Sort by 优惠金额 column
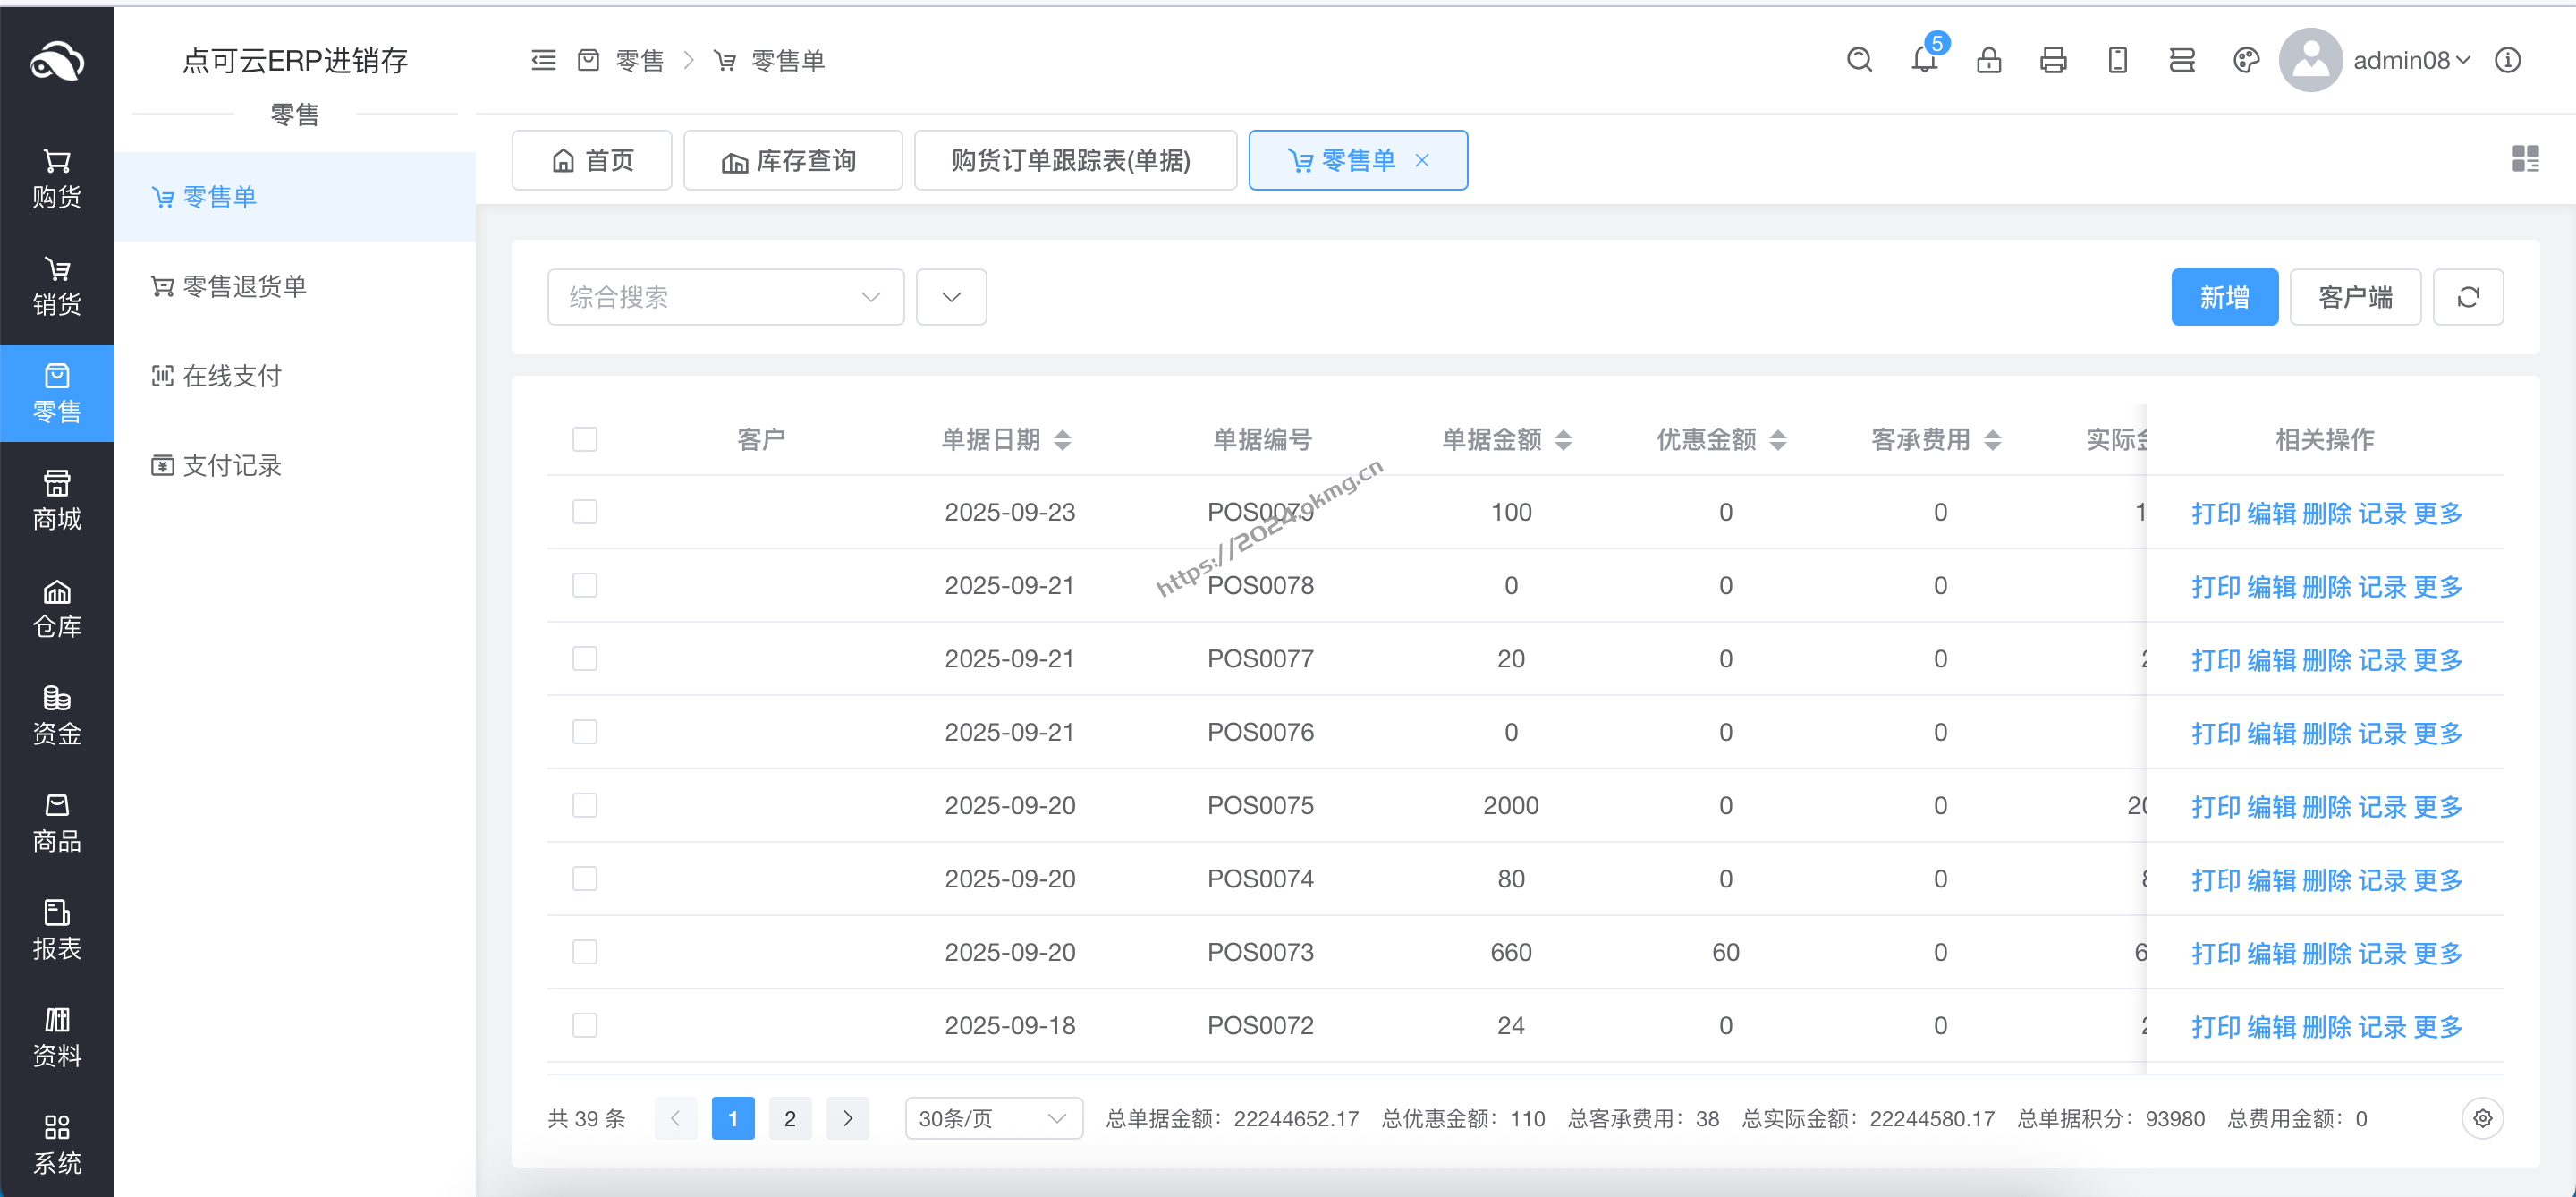2576x1197 pixels. (1778, 440)
